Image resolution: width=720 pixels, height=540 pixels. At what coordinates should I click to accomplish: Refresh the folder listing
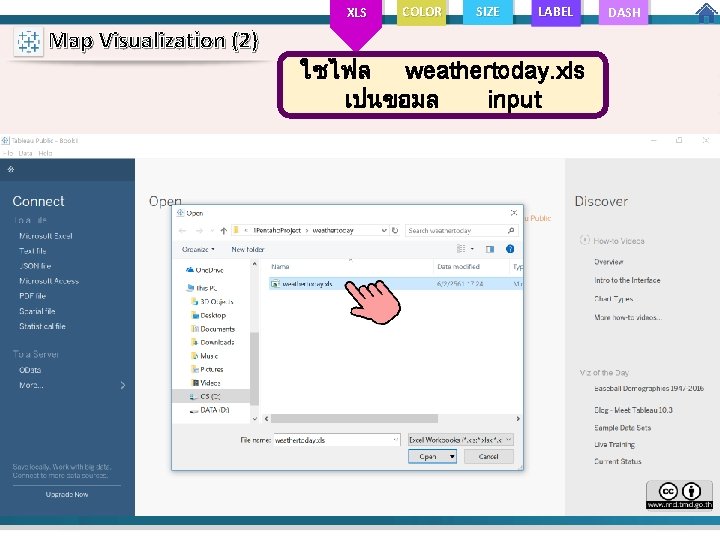point(395,231)
